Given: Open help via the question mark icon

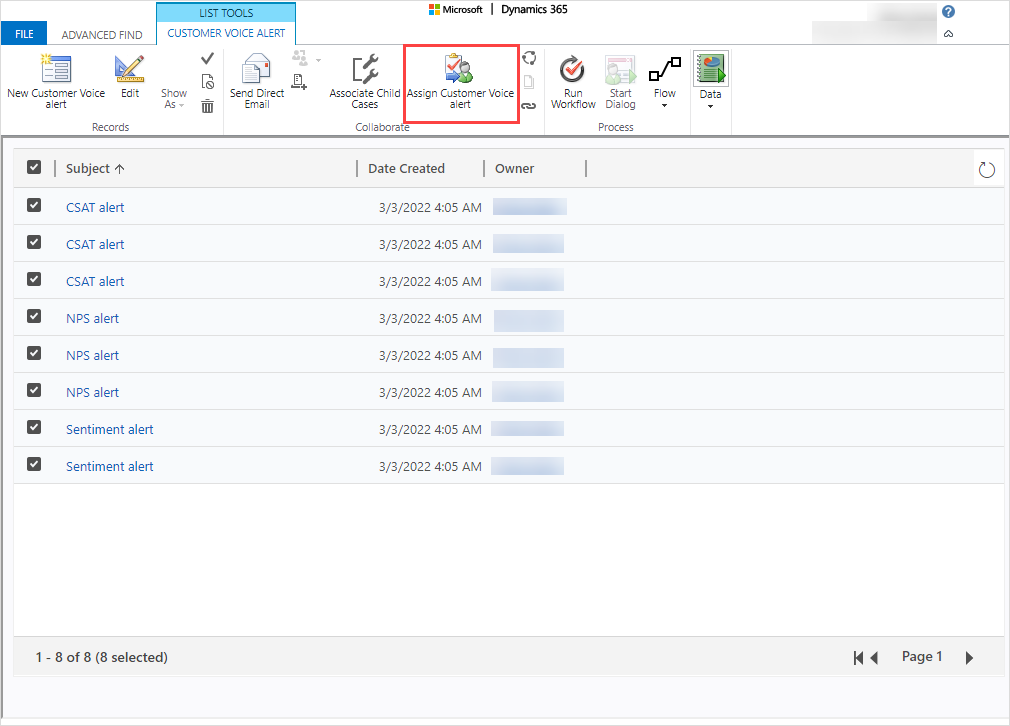Looking at the screenshot, I should pyautogui.click(x=948, y=12).
